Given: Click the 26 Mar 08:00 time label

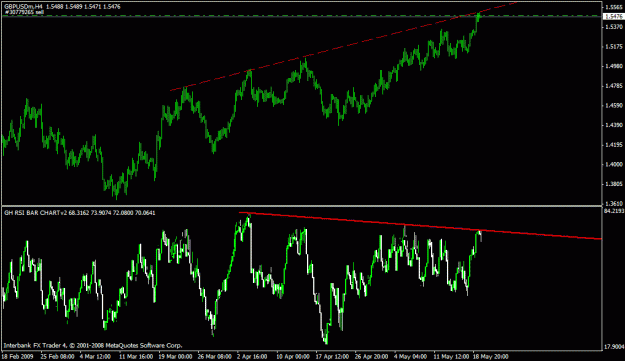Looking at the screenshot, I should (x=214, y=356).
